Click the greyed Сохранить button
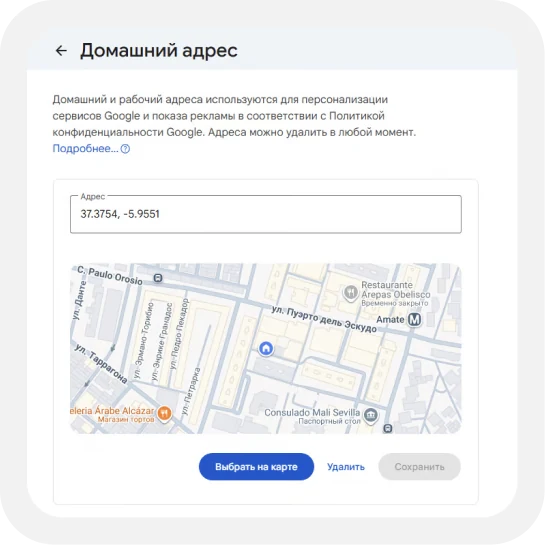545x545 pixels. pos(419,466)
